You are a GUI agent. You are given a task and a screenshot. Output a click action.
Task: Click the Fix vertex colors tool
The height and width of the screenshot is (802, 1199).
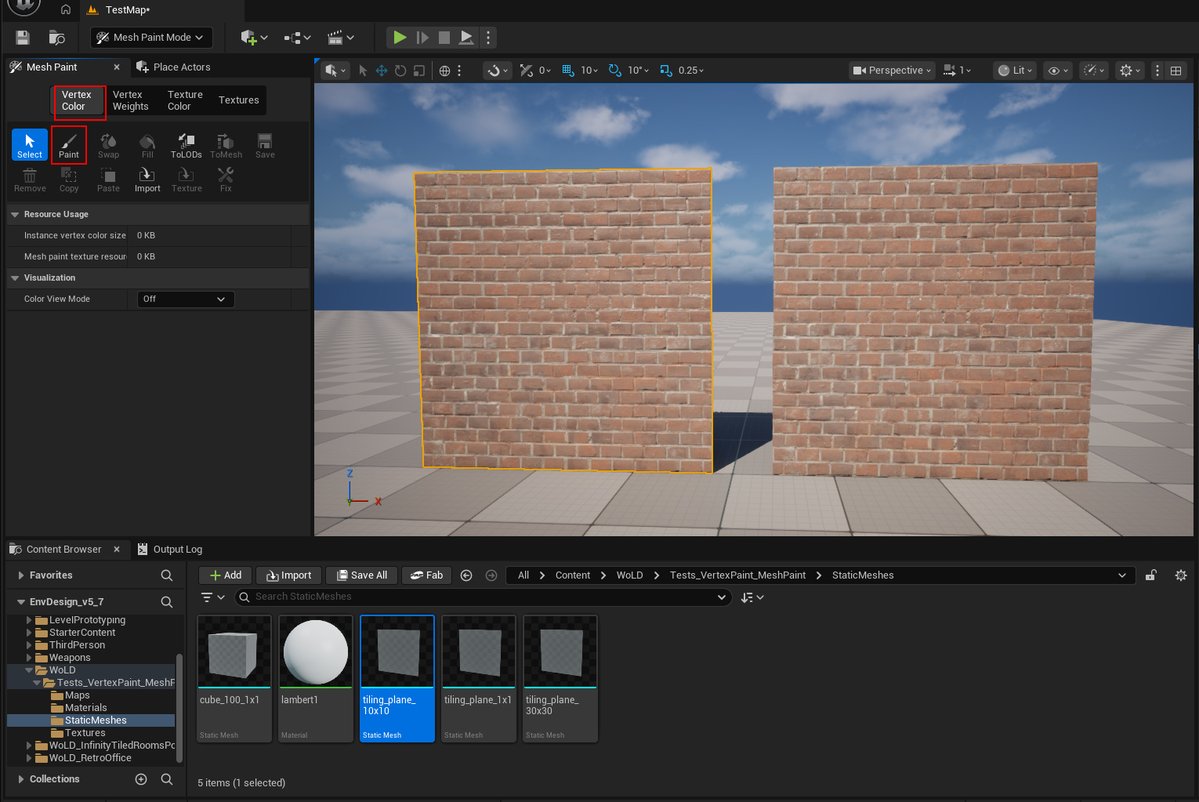click(226, 180)
